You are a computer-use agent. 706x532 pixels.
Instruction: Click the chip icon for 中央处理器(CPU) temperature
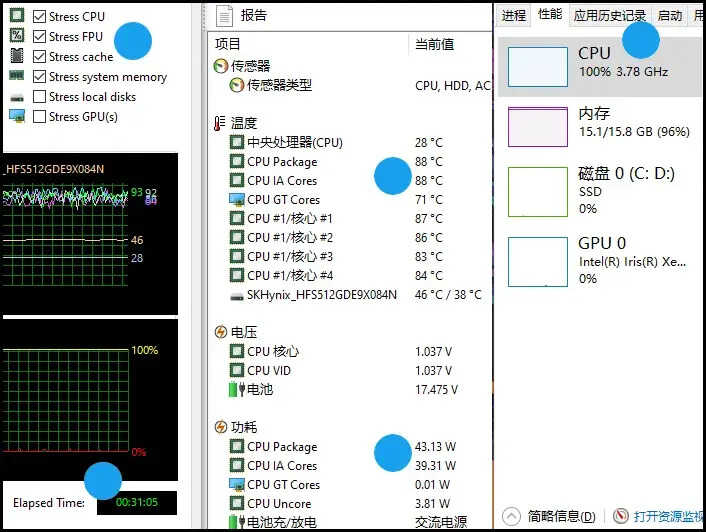(237, 142)
